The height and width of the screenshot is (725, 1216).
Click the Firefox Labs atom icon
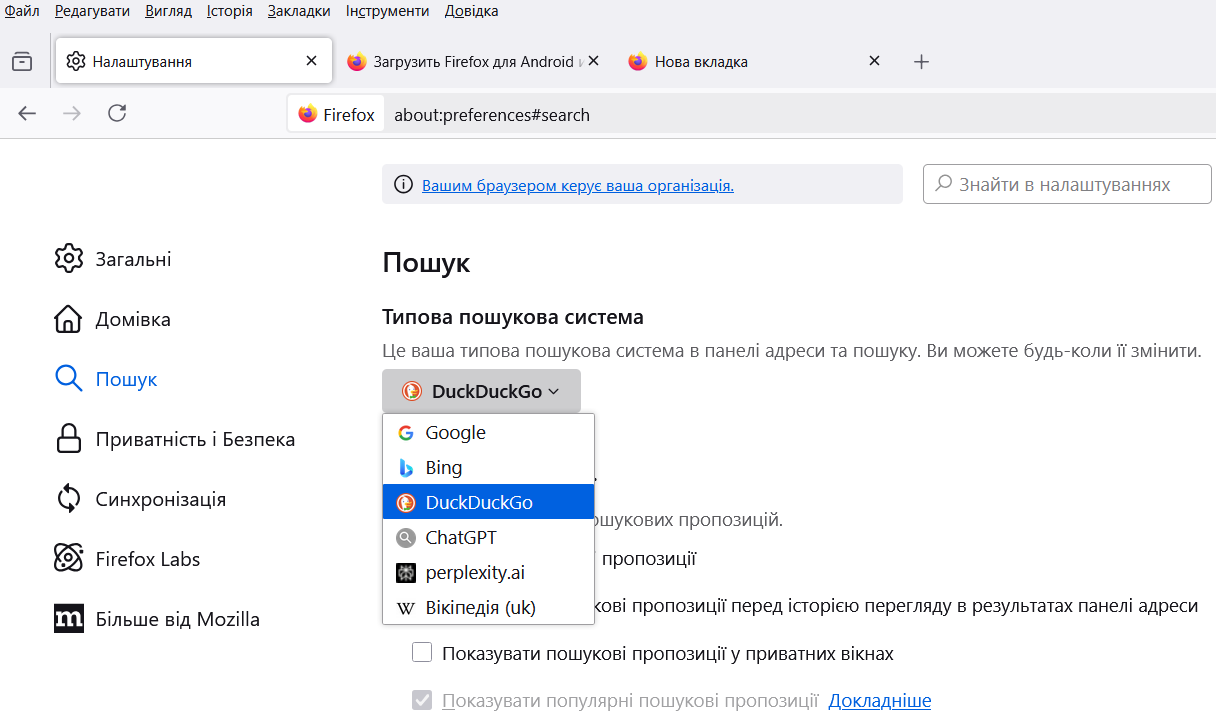click(x=68, y=559)
